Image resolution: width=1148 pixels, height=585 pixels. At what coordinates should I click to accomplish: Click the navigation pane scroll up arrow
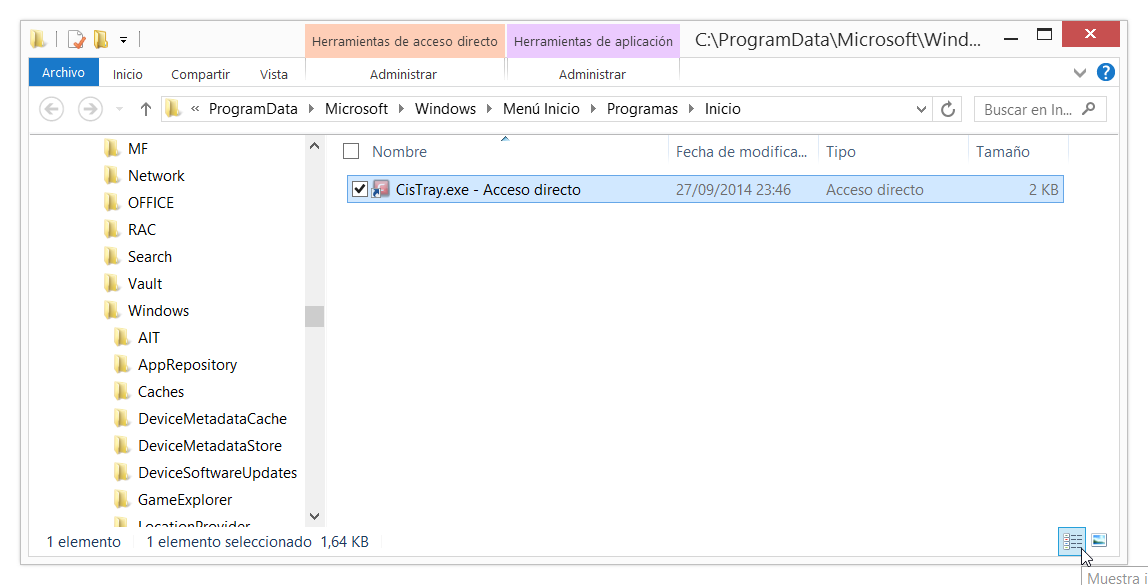click(315, 146)
